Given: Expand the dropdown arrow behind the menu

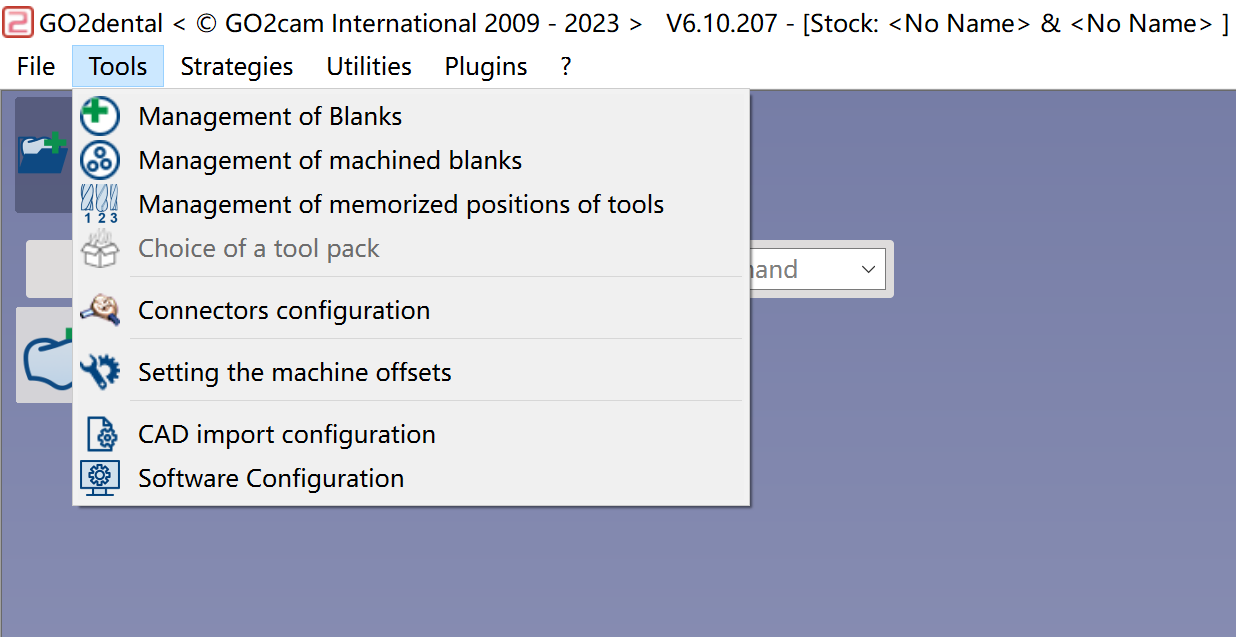Looking at the screenshot, I should click(867, 270).
